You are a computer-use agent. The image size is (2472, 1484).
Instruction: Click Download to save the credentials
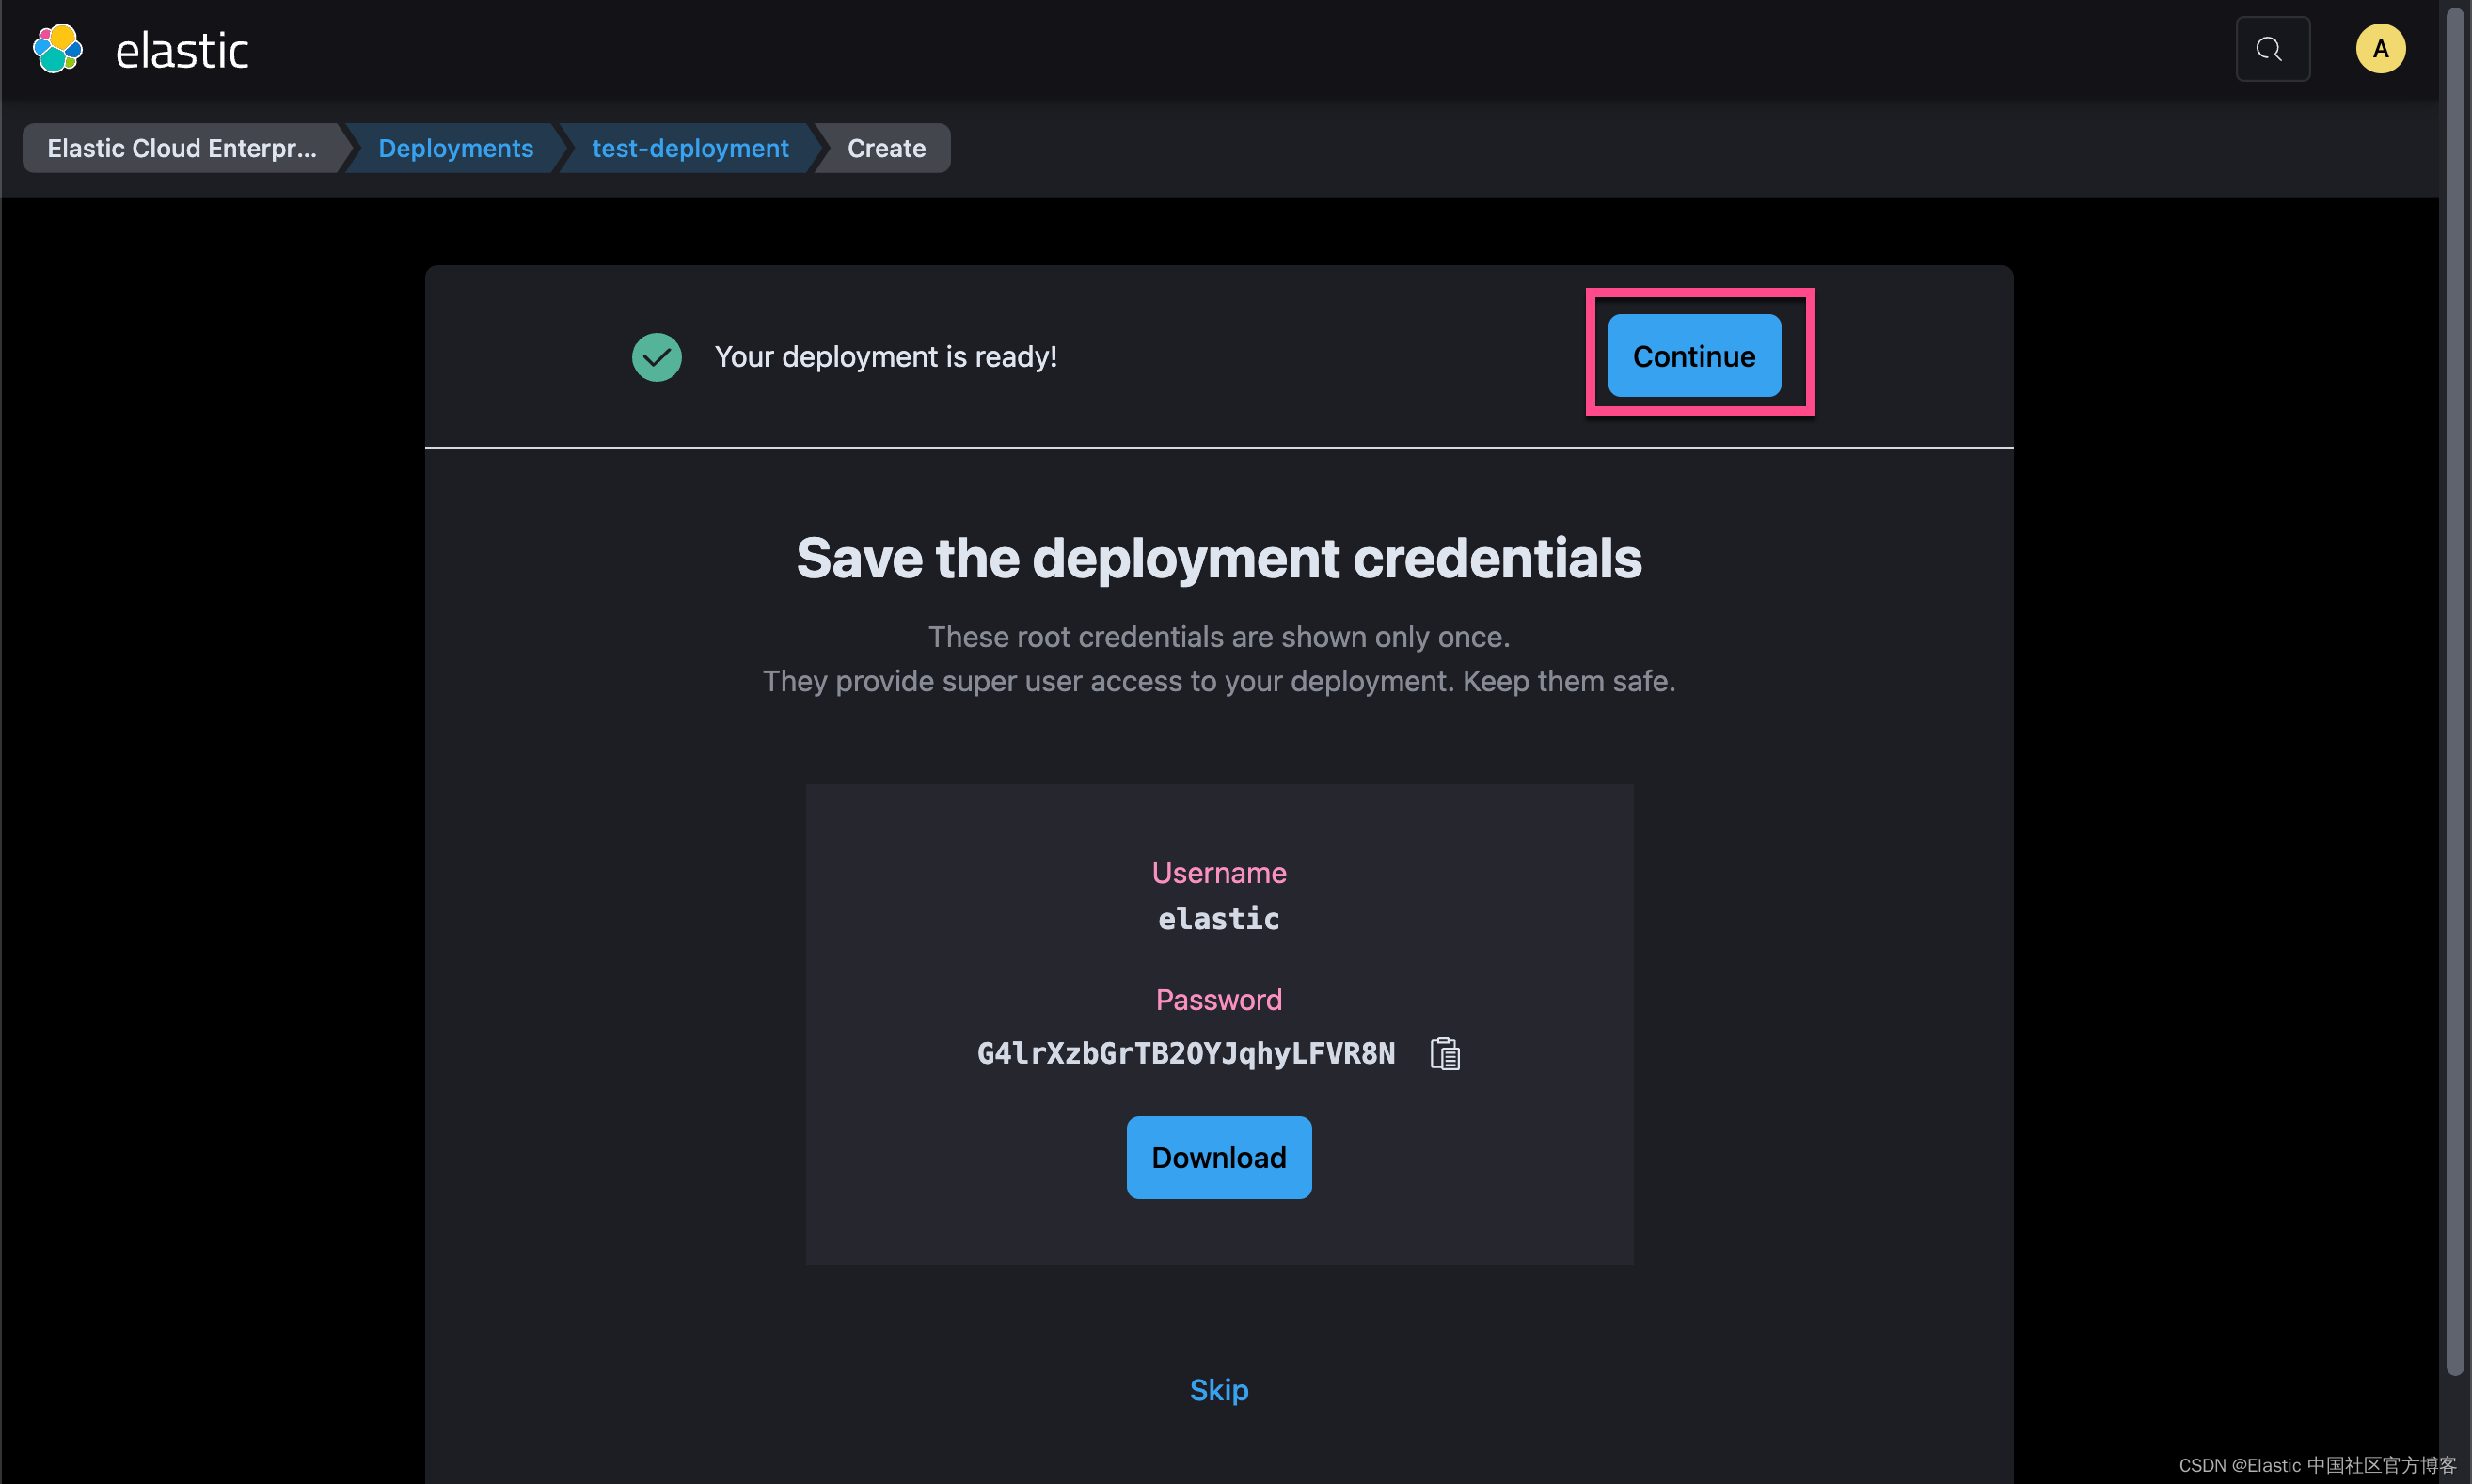(x=1218, y=1157)
